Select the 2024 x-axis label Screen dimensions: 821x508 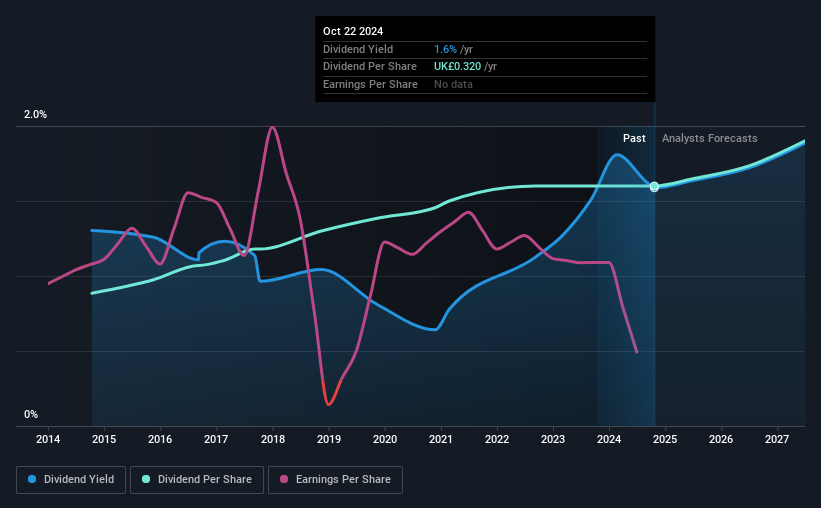point(609,439)
